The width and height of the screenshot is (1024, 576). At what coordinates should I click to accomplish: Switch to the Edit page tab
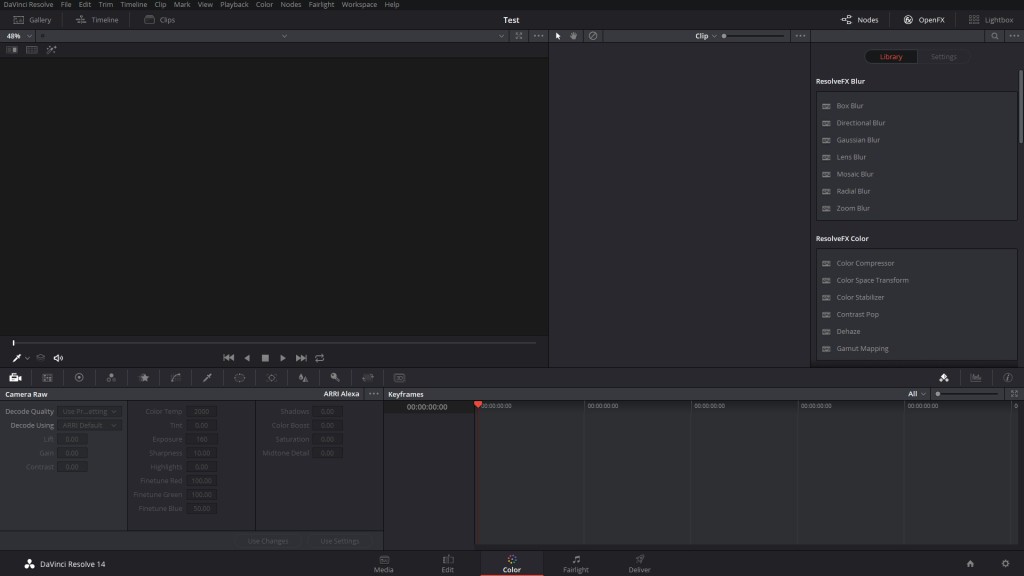[x=447, y=564]
